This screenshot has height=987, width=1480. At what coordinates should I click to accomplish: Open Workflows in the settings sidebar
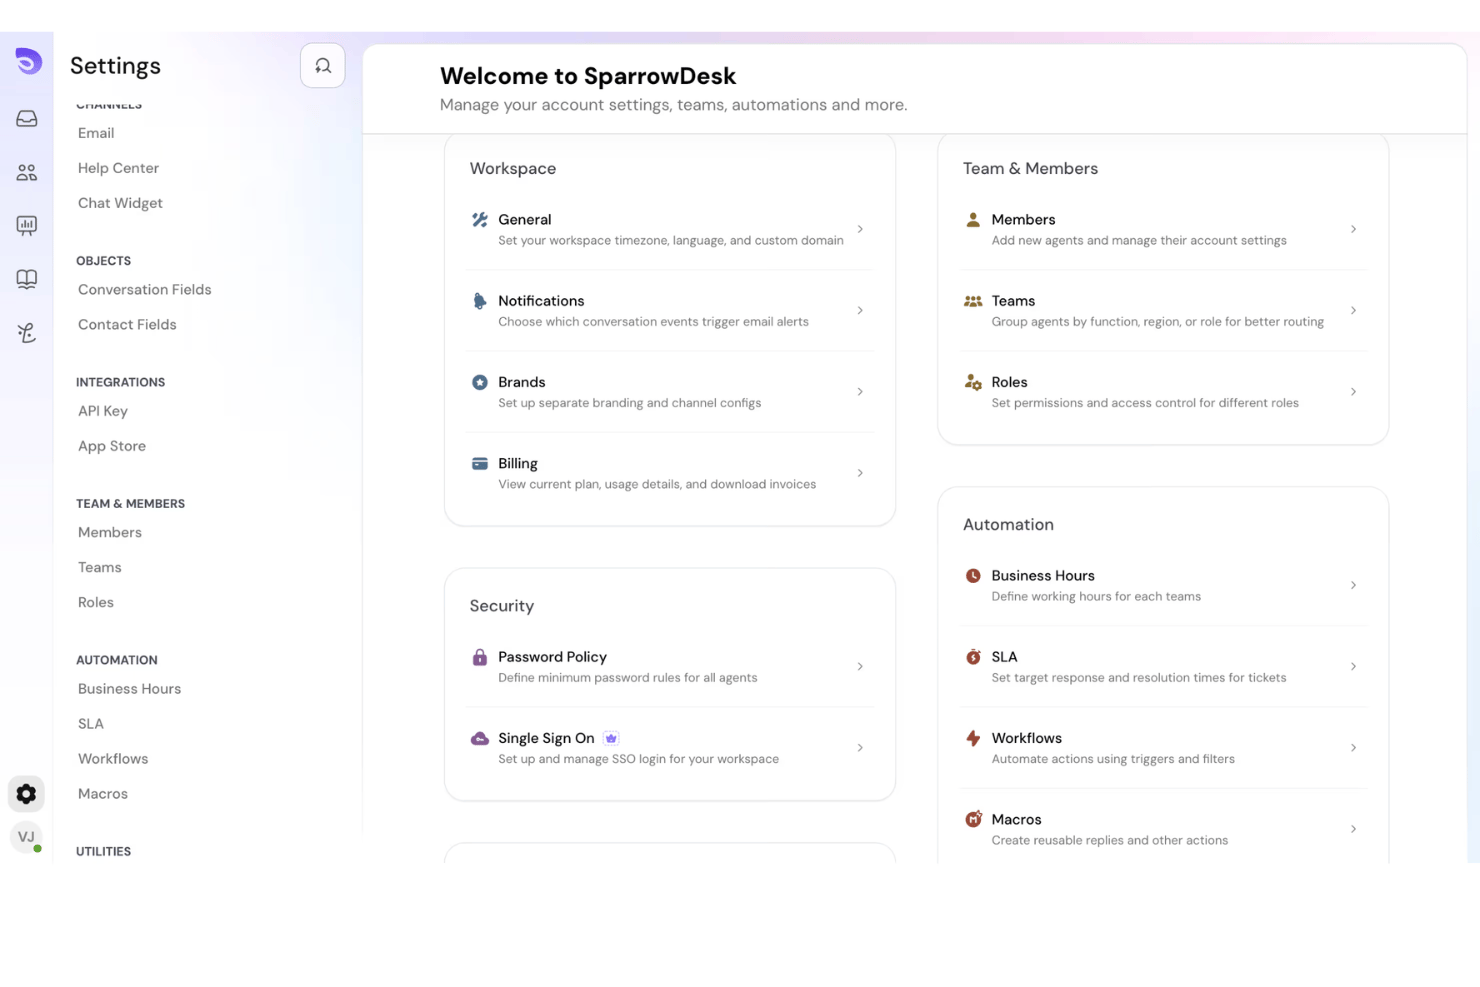(113, 759)
